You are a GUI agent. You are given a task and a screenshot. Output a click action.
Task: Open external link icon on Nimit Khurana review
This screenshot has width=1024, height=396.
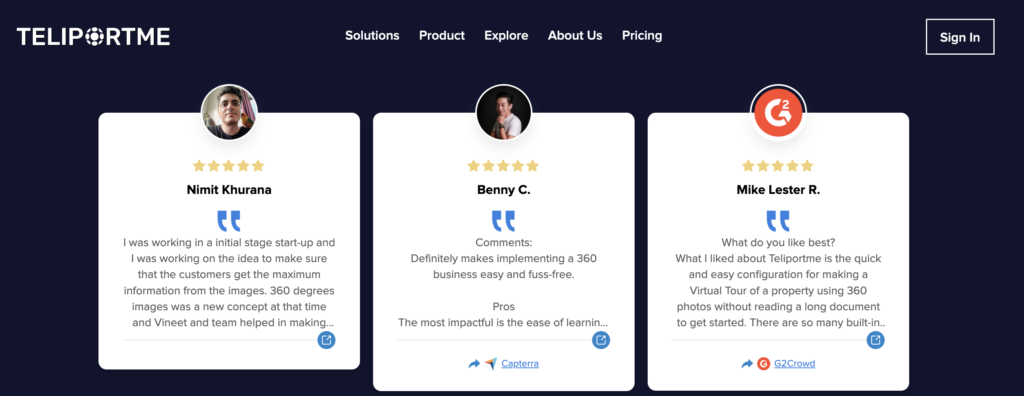pyautogui.click(x=327, y=340)
